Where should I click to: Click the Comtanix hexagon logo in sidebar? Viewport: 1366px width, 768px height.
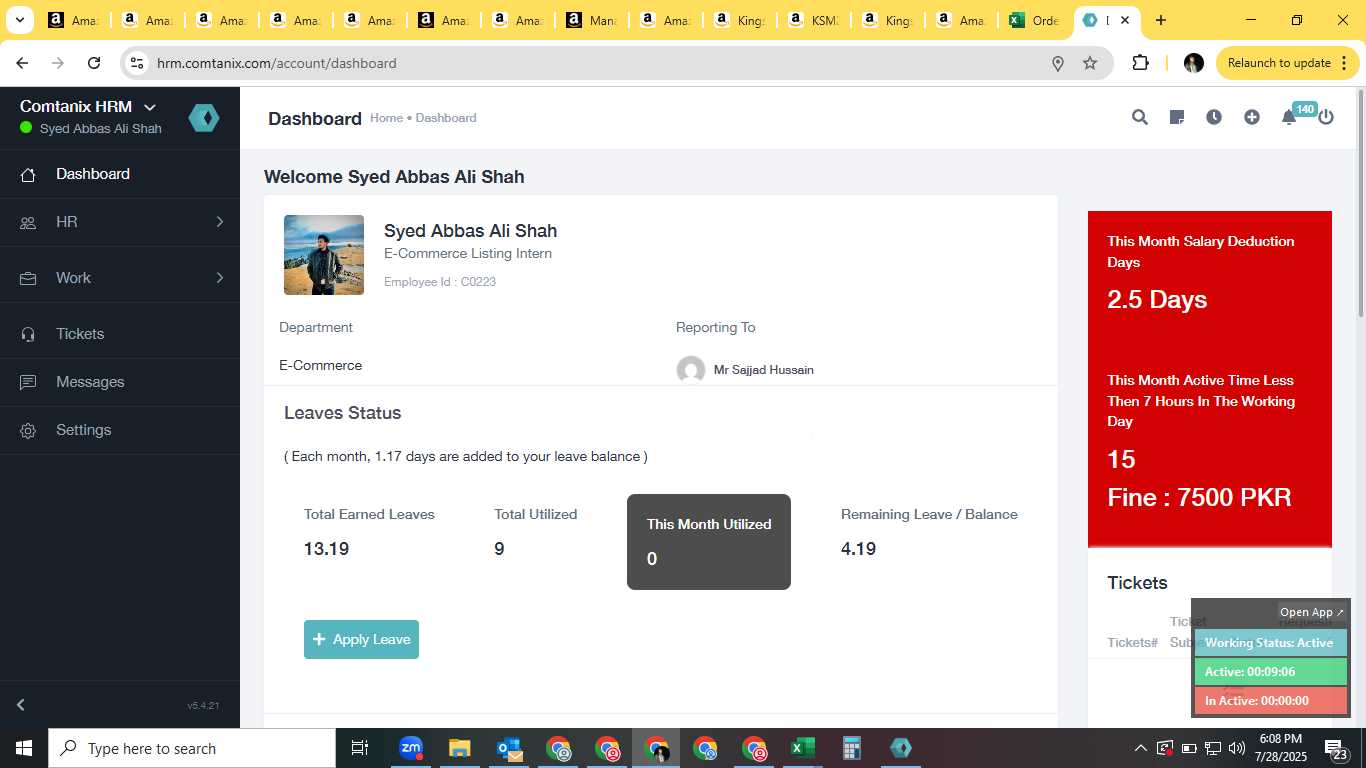point(204,118)
